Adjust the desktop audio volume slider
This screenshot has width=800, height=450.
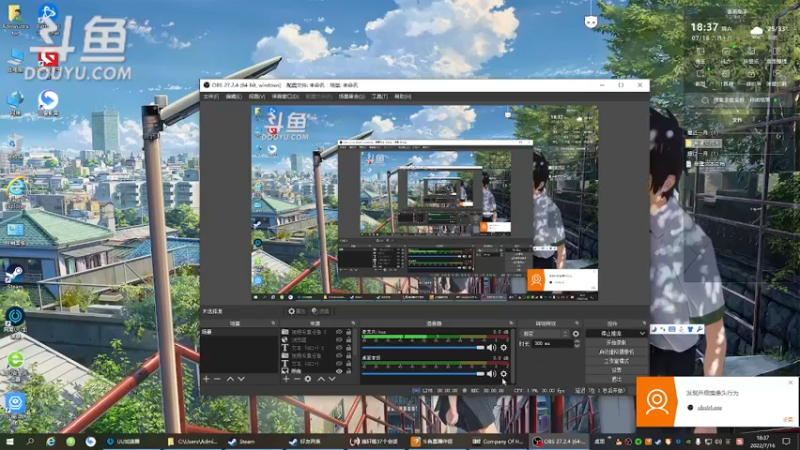pyautogui.click(x=423, y=373)
